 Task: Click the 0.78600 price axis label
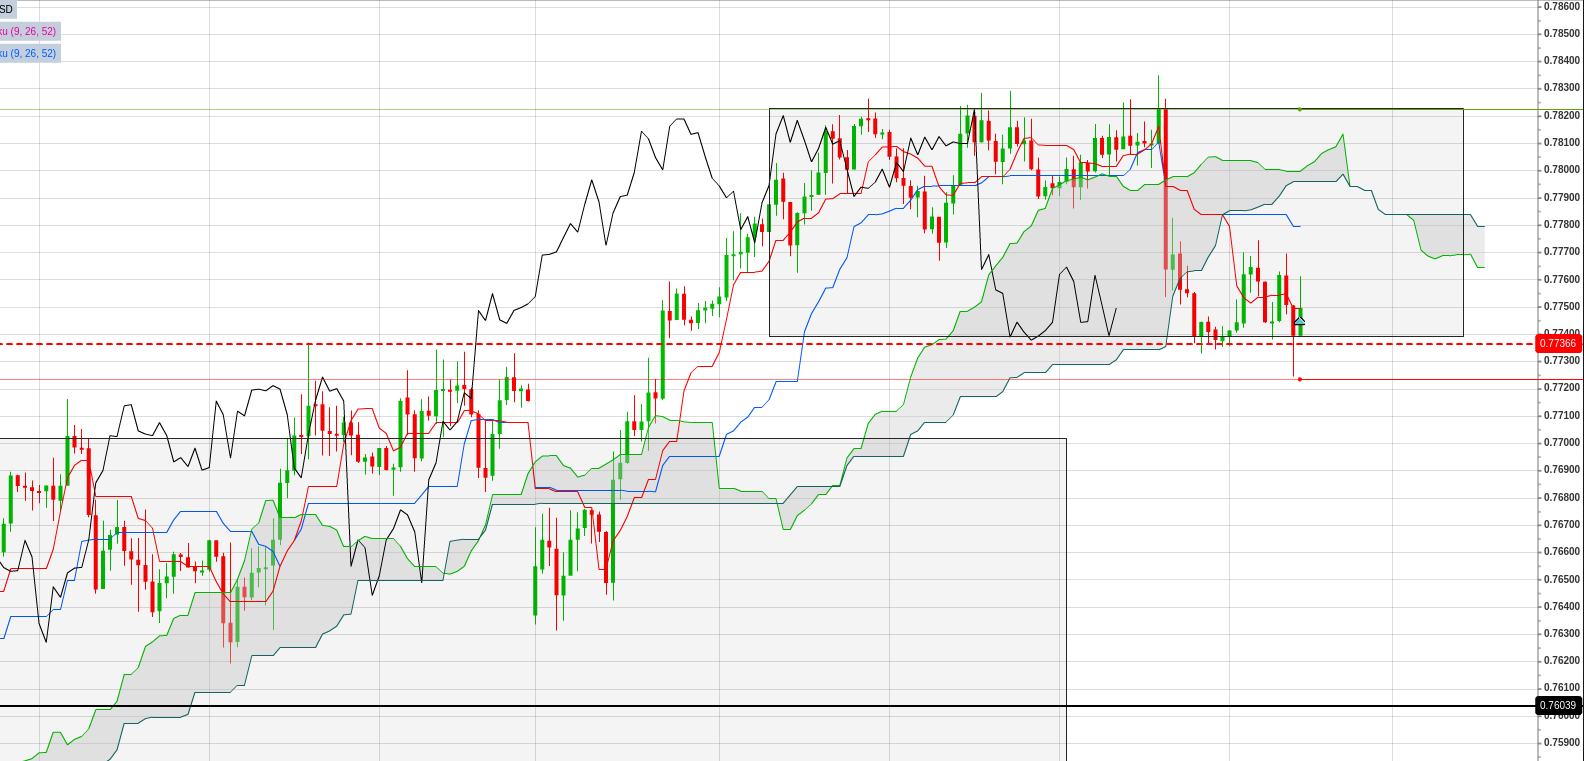1561,6
